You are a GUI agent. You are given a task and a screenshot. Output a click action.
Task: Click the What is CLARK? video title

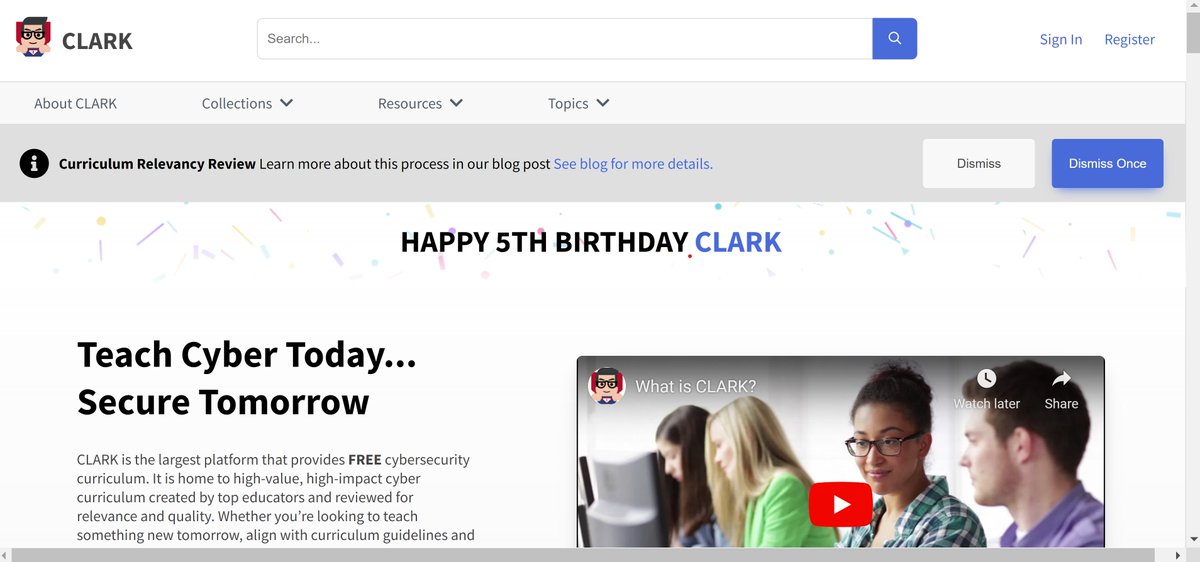click(696, 386)
